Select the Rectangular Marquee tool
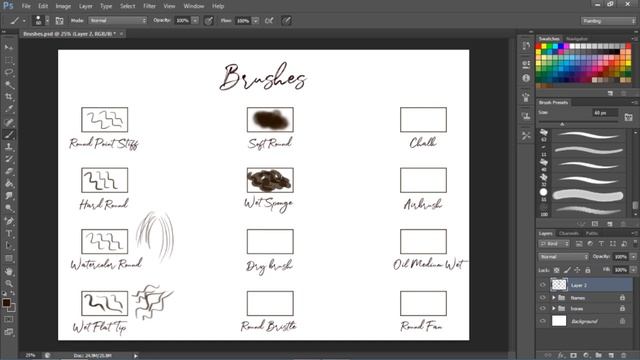The height and width of the screenshot is (360, 640). click(9, 60)
